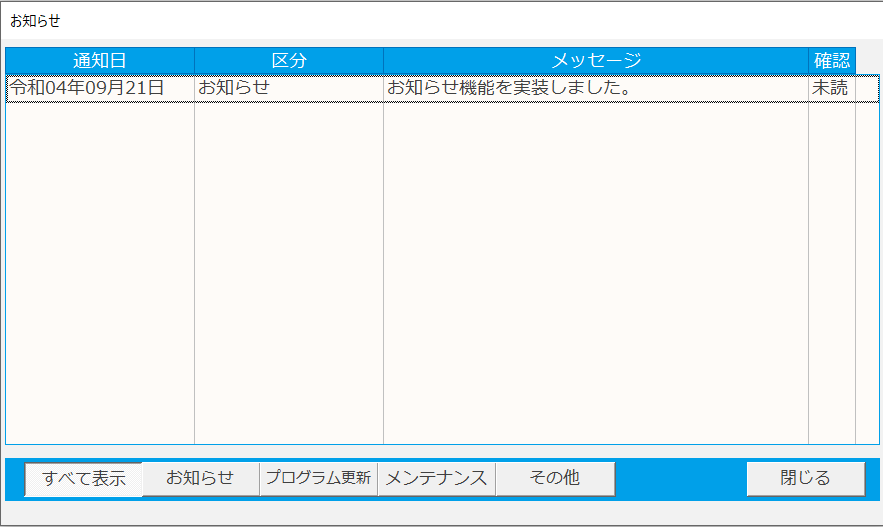Click empty space under the 通知日 column
This screenshot has width=883, height=527.
pyautogui.click(x=100, y=270)
